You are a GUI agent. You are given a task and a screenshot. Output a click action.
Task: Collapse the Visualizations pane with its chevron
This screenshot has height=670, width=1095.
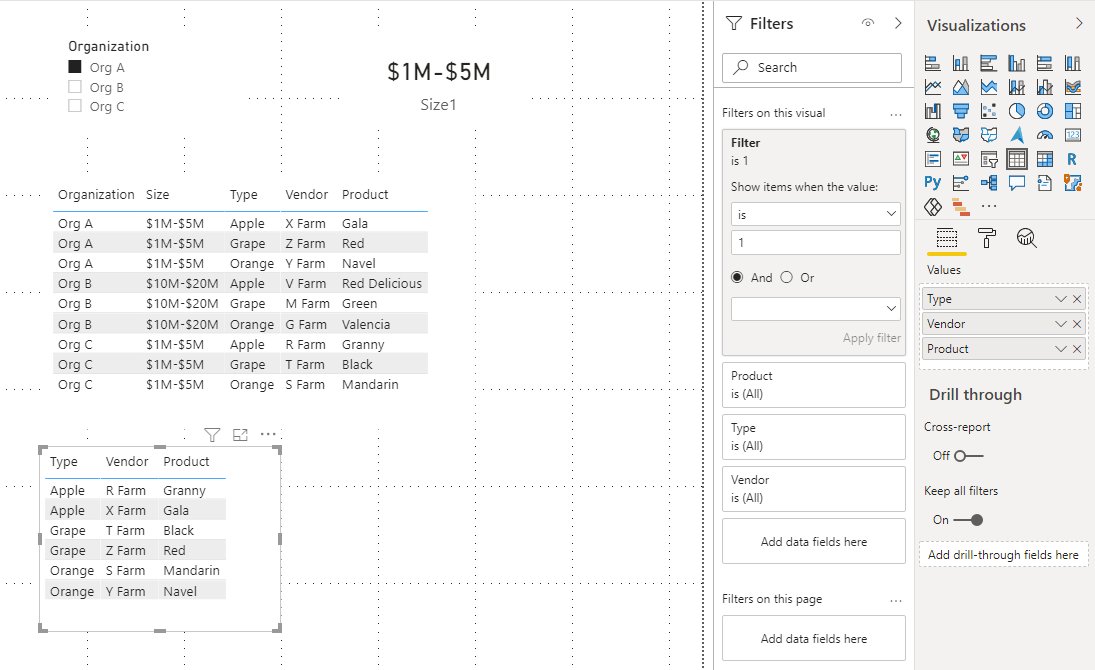(1079, 23)
